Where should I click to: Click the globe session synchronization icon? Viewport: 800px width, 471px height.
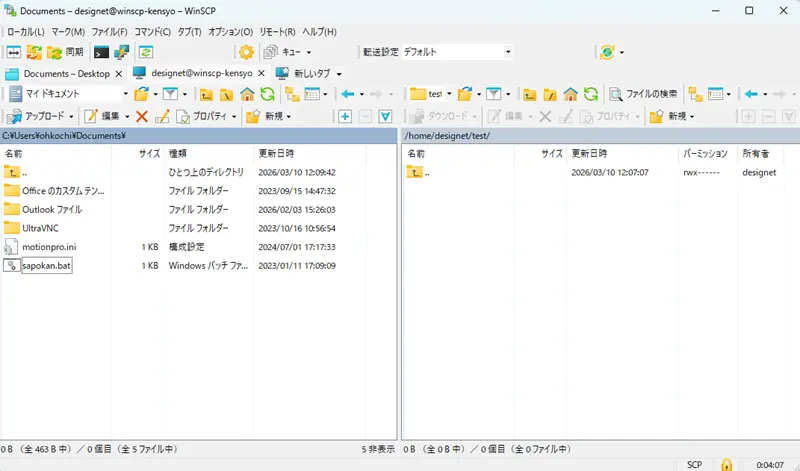(x=607, y=52)
